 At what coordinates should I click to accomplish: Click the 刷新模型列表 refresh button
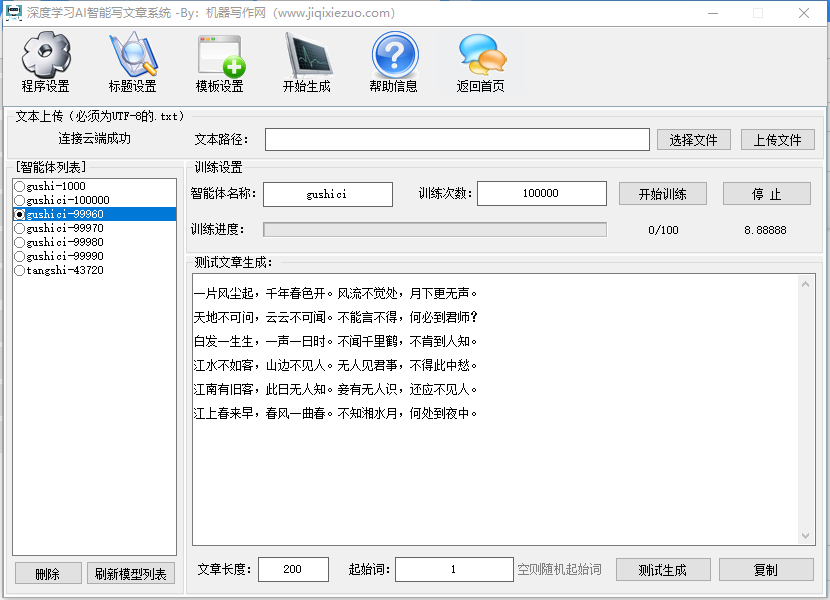tap(131, 574)
